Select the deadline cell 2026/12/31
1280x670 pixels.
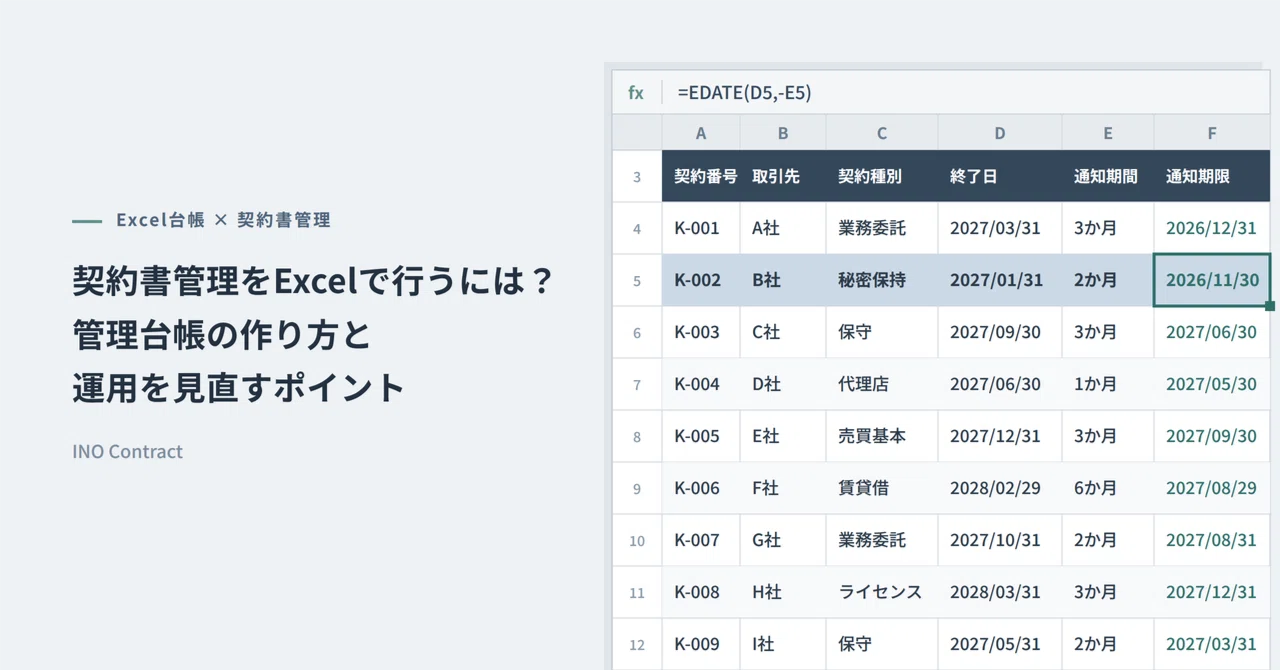(1212, 229)
